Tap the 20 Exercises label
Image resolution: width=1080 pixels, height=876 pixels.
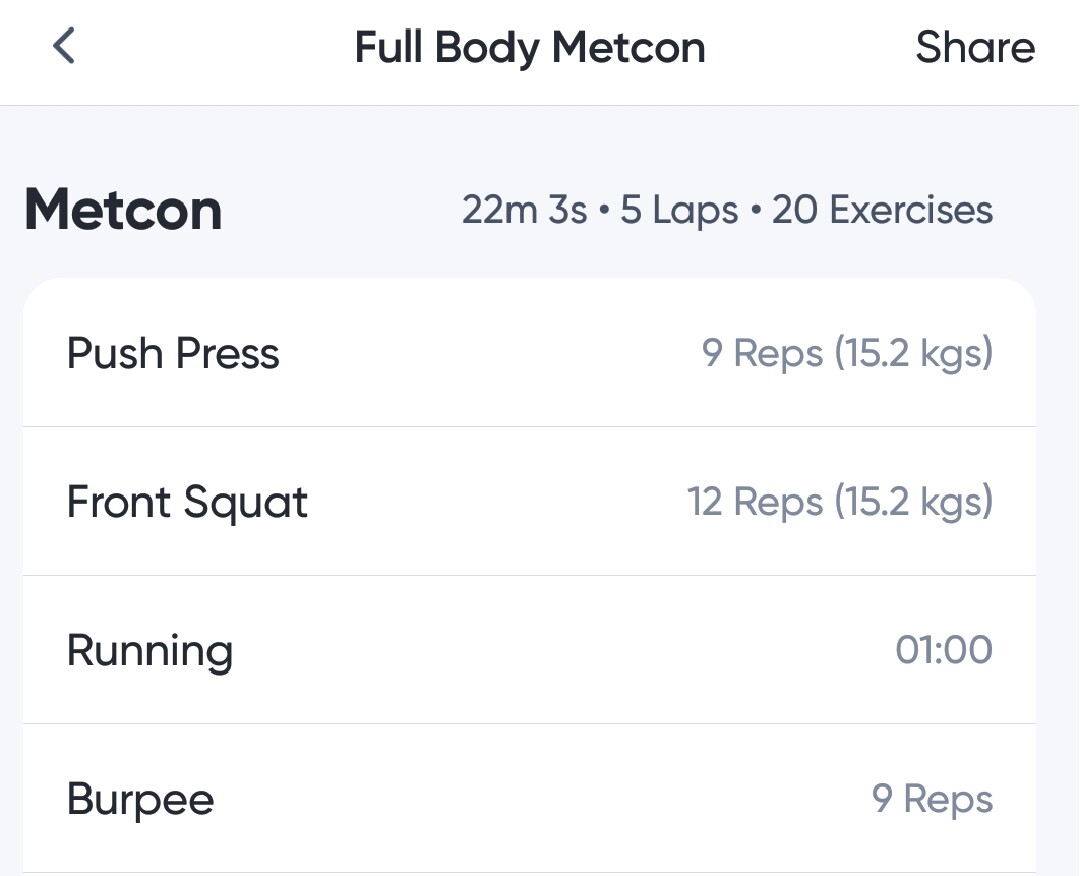pyautogui.click(x=882, y=211)
